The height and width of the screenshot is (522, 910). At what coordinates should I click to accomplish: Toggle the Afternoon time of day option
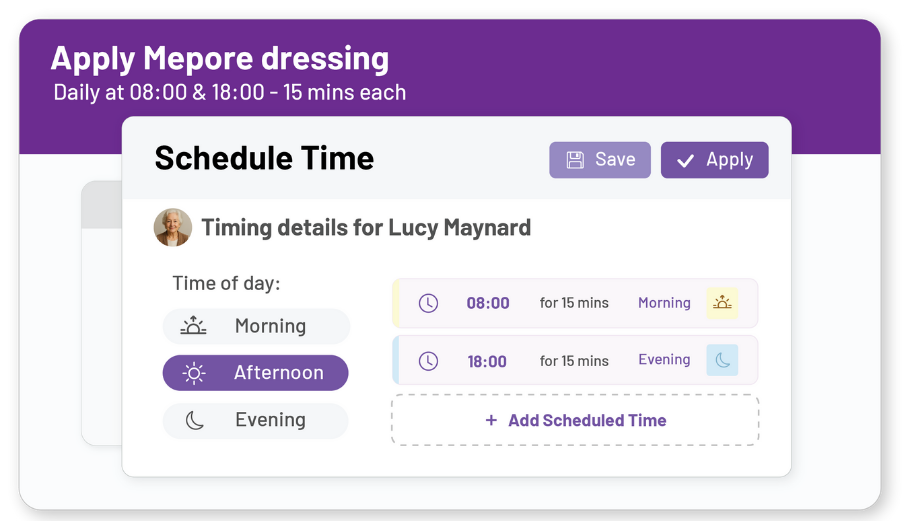[x=255, y=373]
